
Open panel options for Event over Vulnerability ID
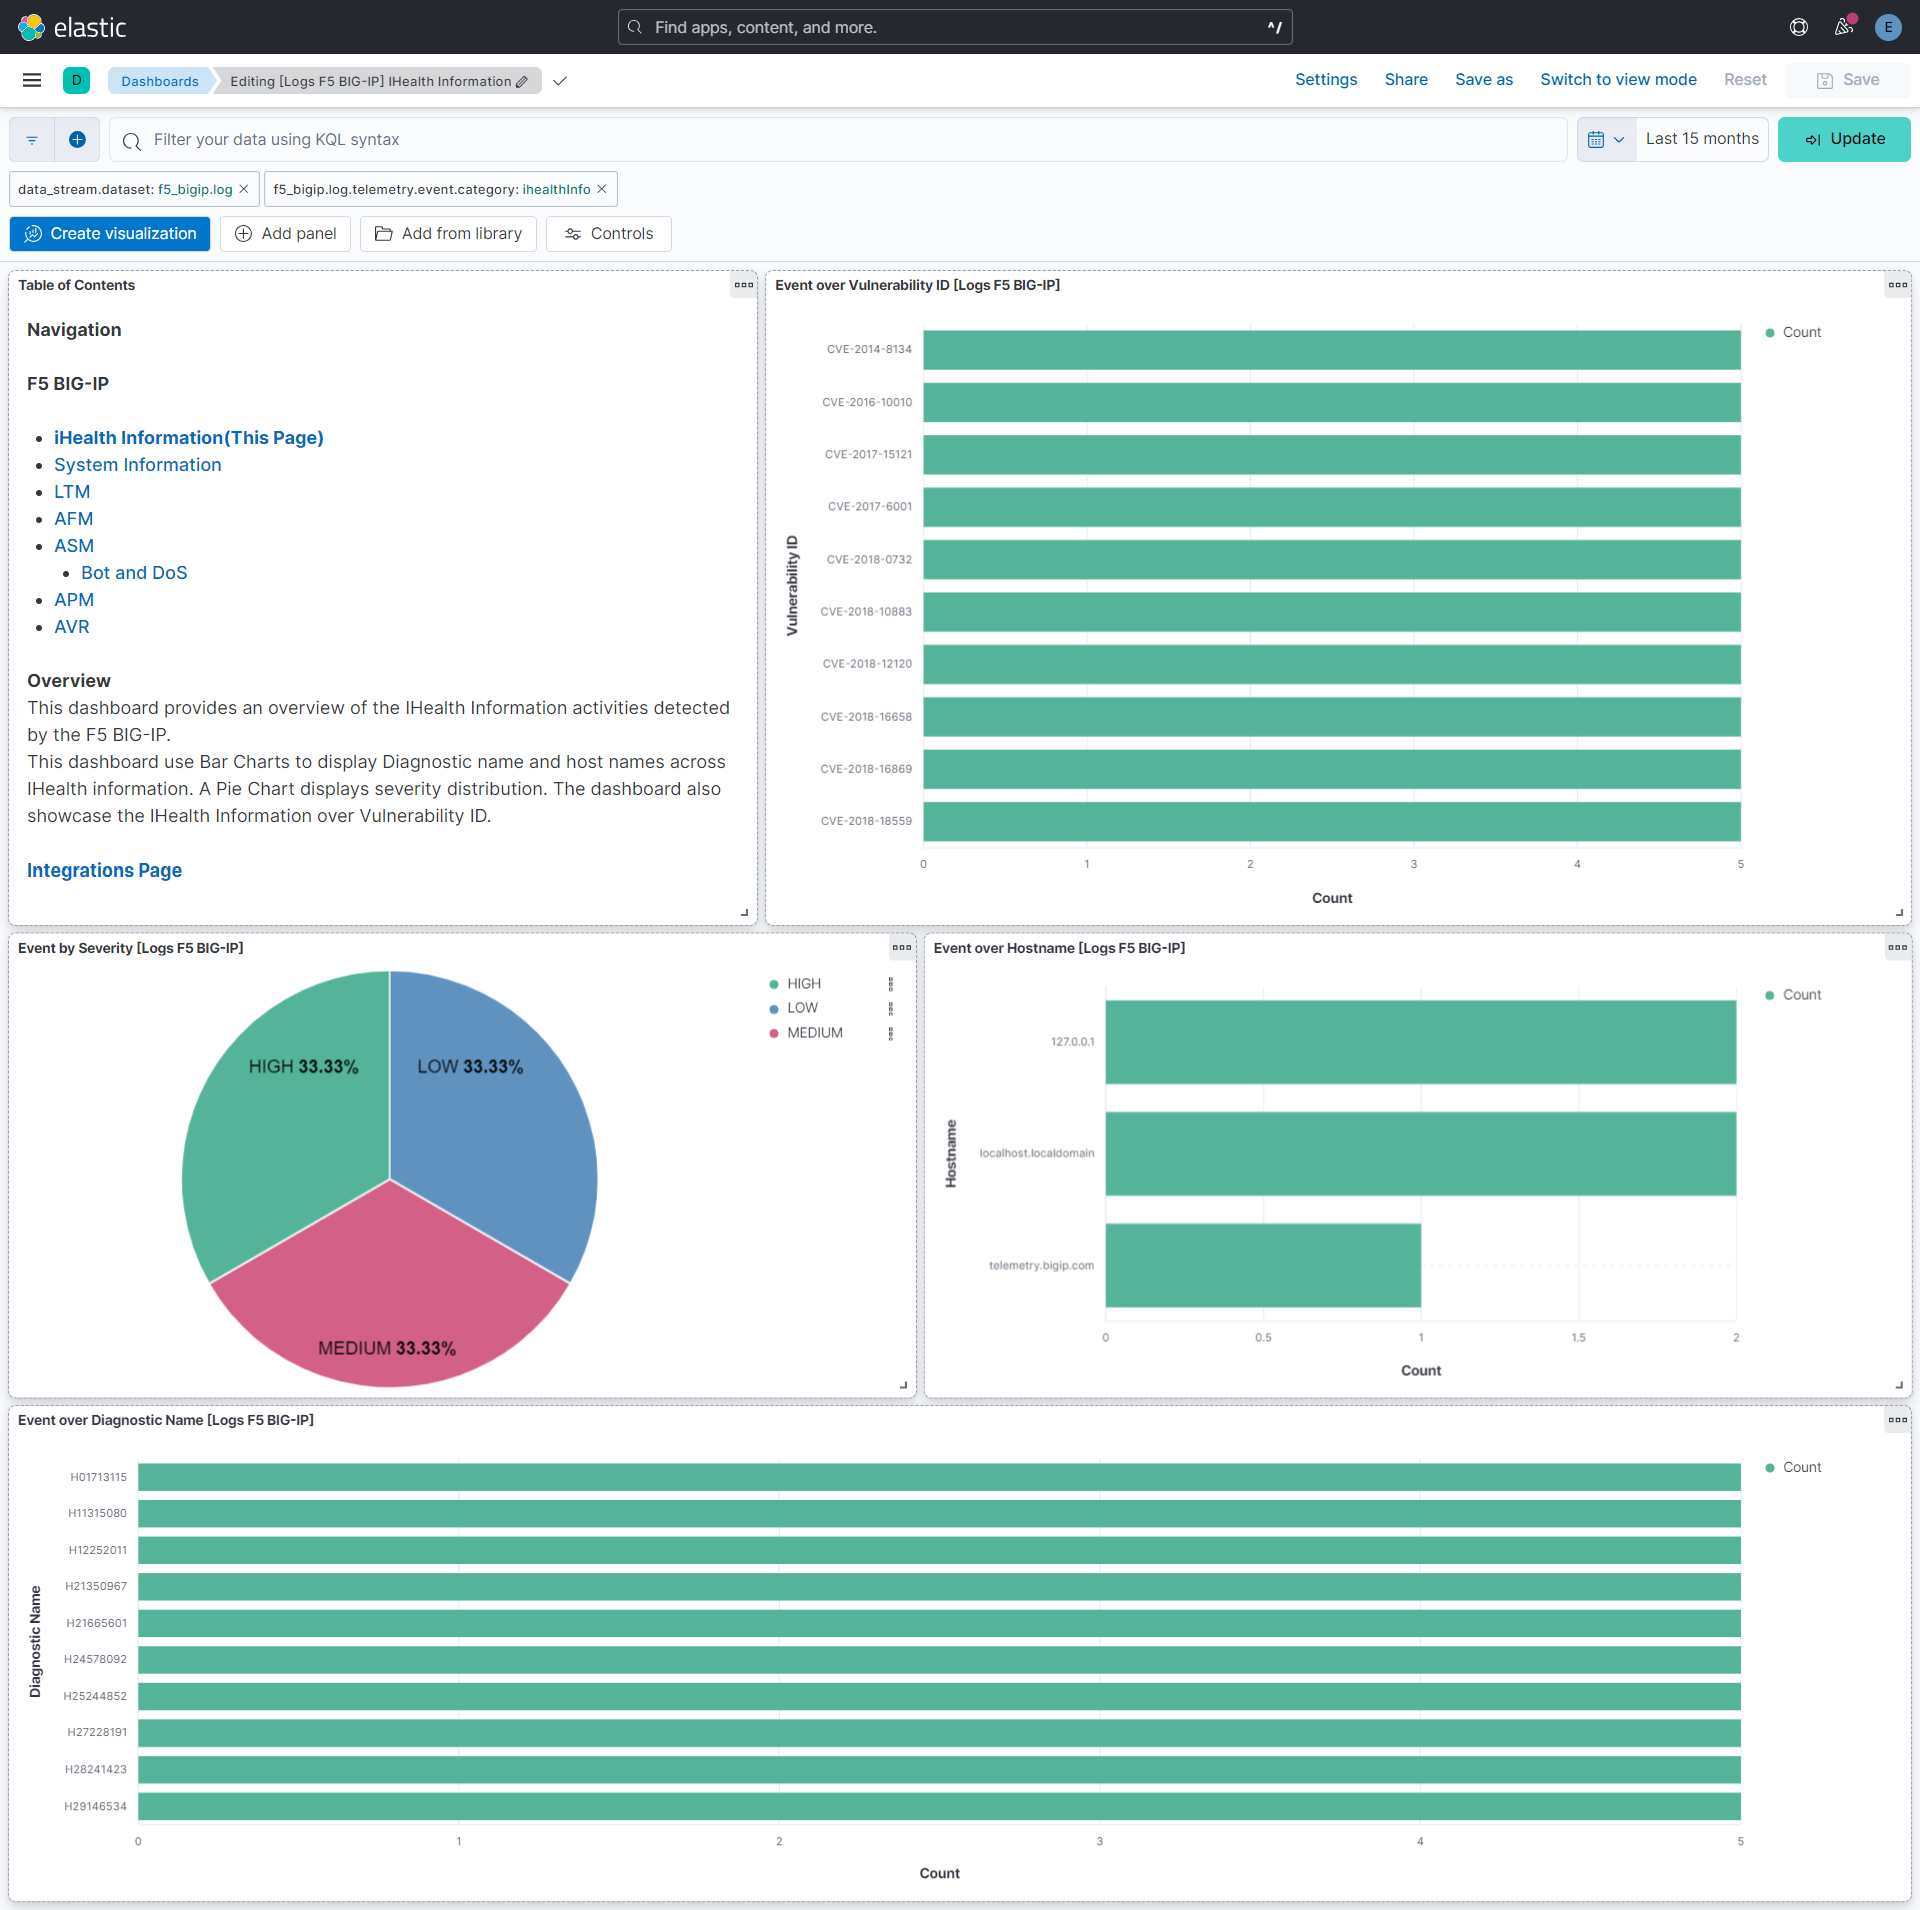pos(1896,285)
